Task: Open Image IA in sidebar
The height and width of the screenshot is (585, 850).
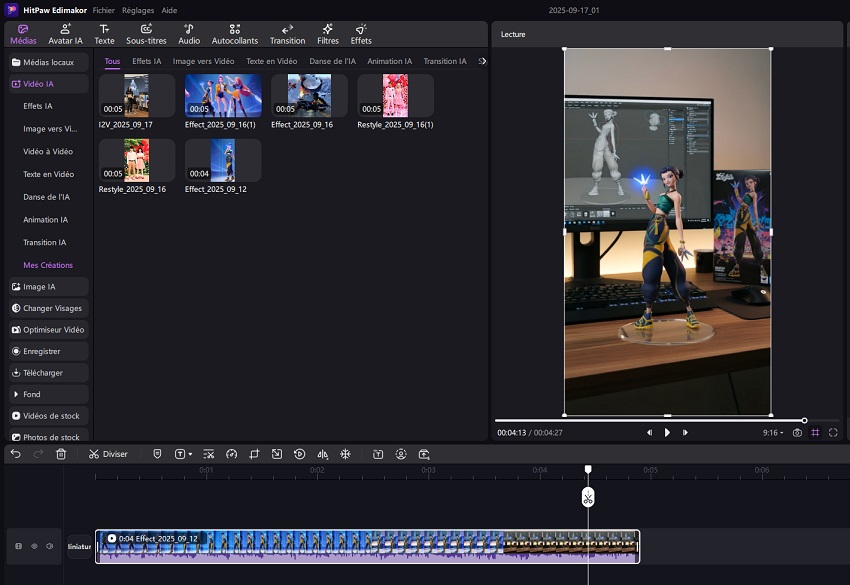Action: 48,287
